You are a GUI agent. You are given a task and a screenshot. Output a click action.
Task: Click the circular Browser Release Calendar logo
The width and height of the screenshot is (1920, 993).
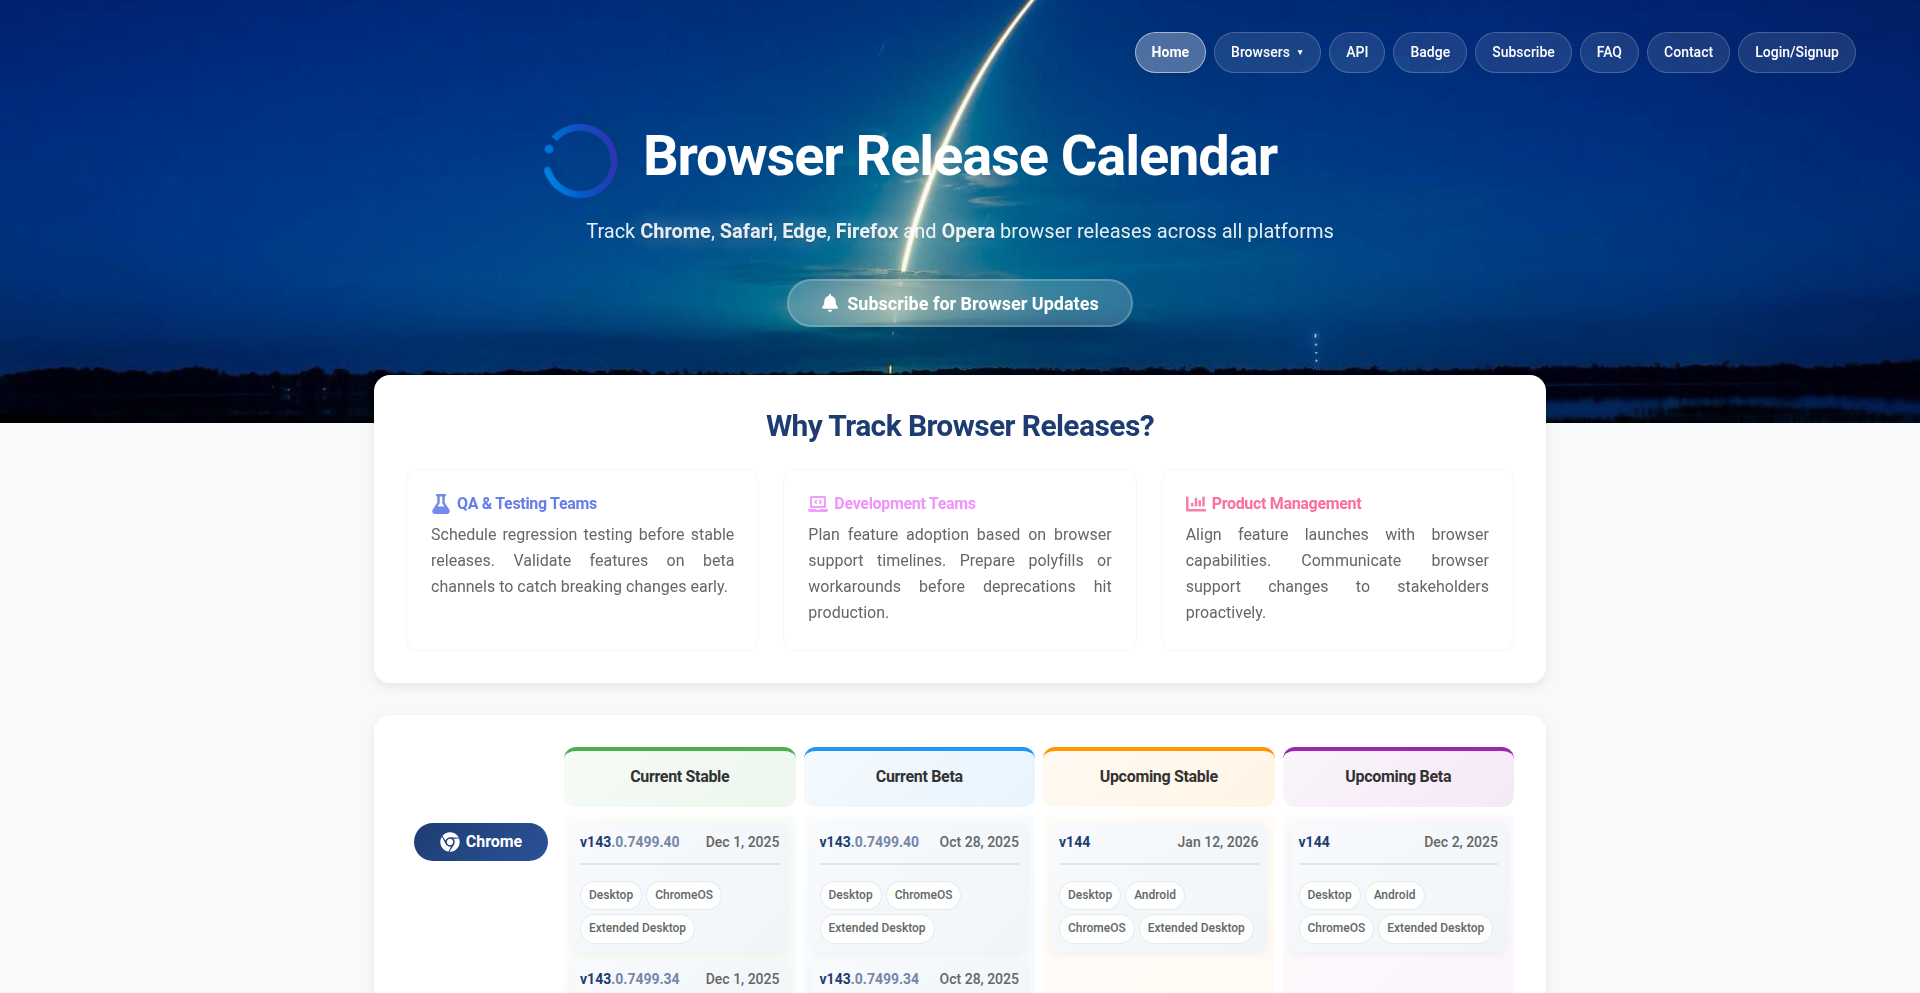580,160
